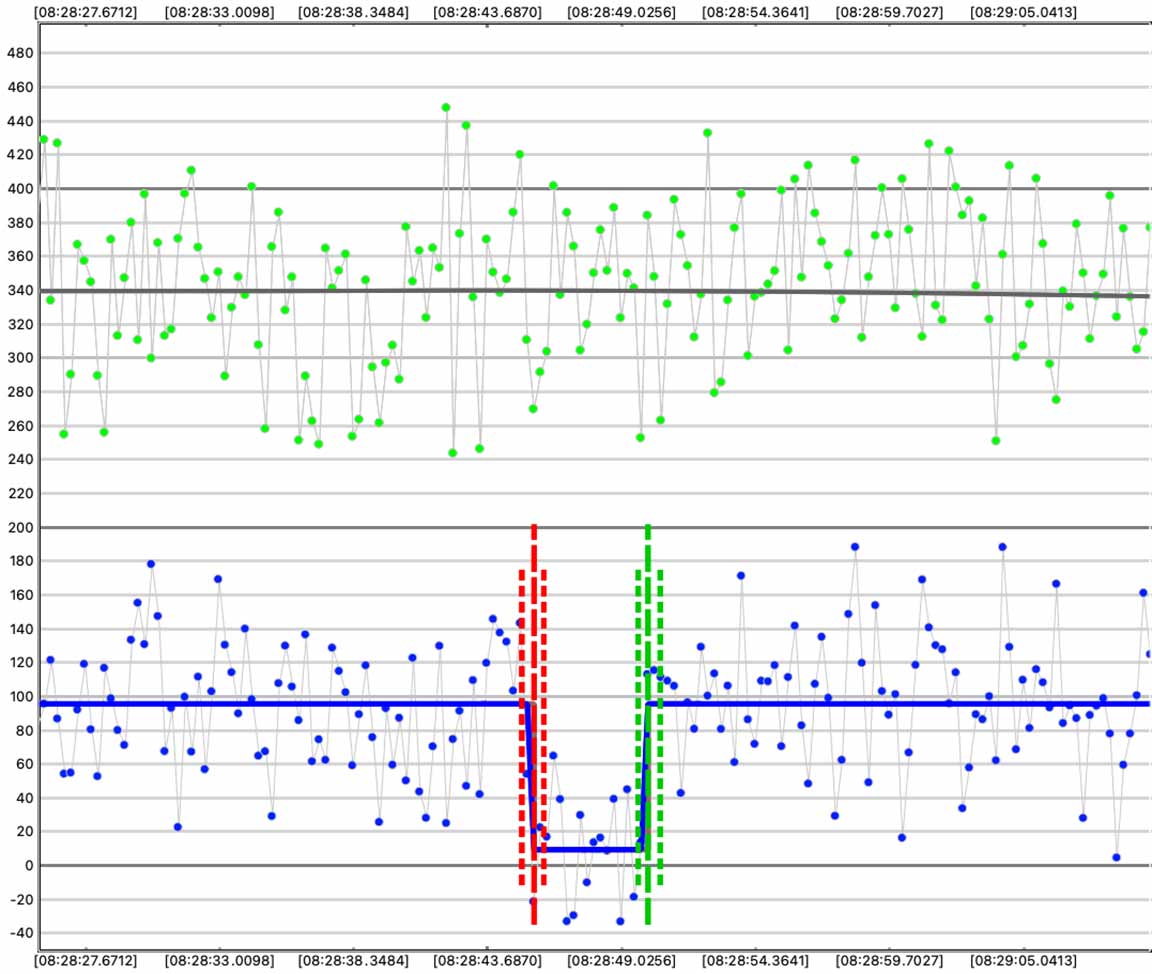Click y-axis label 320
Image resolution: width=1152 pixels, height=974 pixels.
20,324
